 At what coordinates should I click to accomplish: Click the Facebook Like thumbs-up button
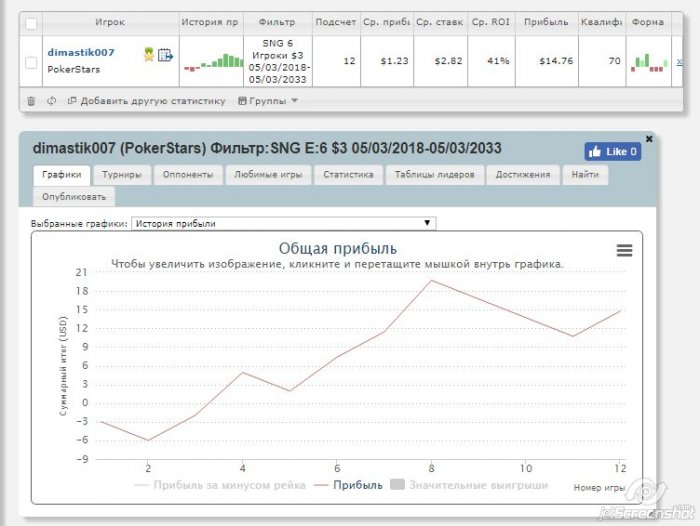612,152
